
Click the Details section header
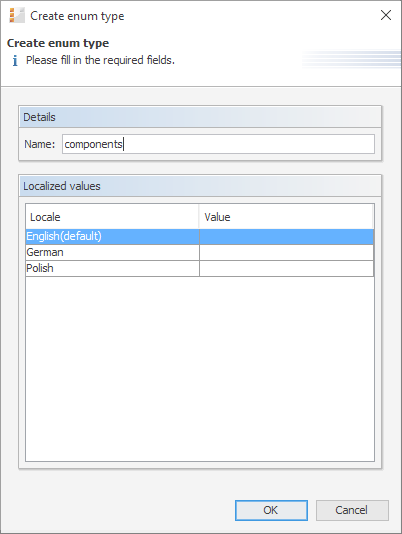point(200,117)
